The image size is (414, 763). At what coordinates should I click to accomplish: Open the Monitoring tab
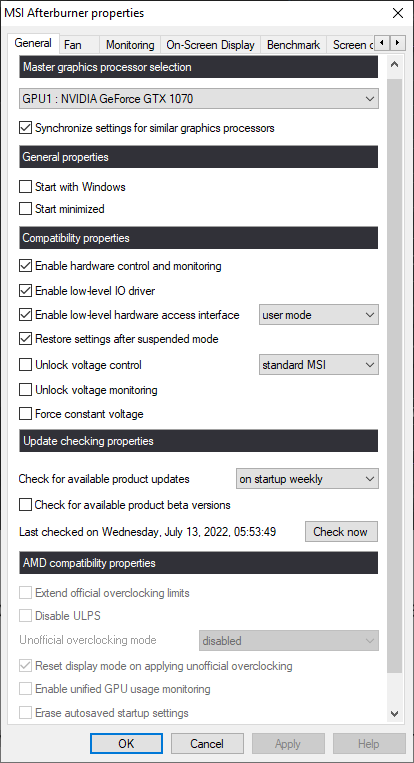coord(130,45)
